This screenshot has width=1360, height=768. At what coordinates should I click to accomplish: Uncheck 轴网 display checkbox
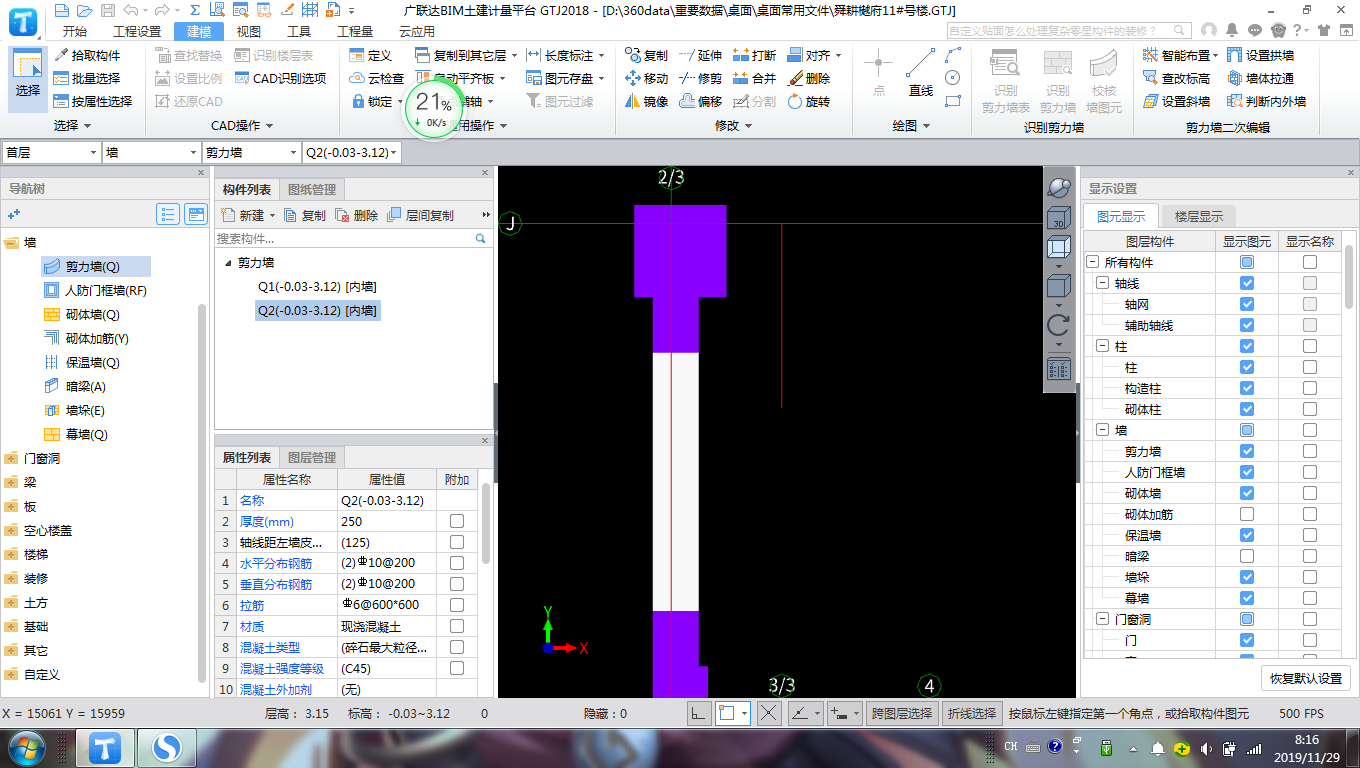[x=1247, y=304]
